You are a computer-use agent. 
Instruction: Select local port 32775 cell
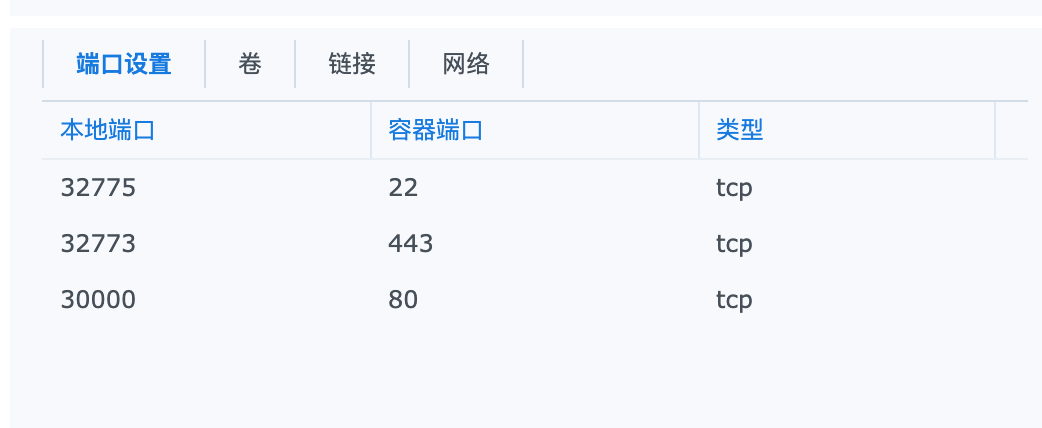point(98,188)
